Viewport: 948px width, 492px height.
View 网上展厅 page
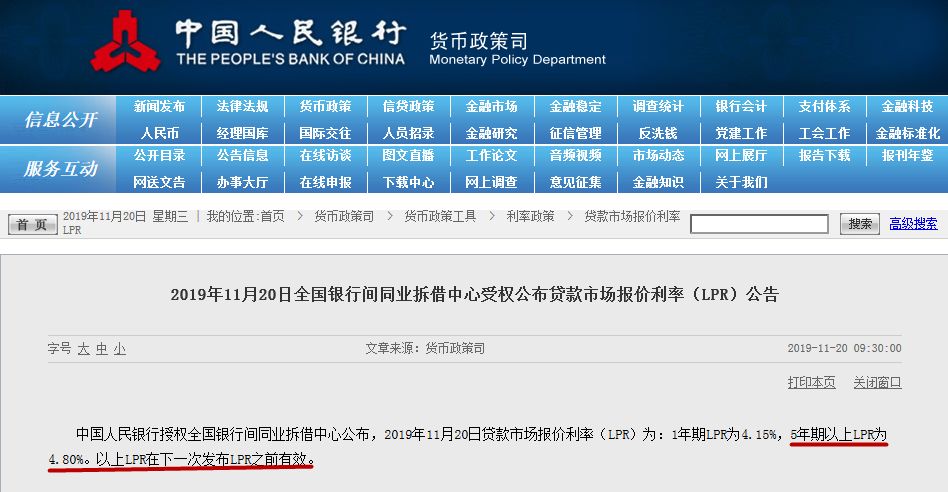pos(741,155)
